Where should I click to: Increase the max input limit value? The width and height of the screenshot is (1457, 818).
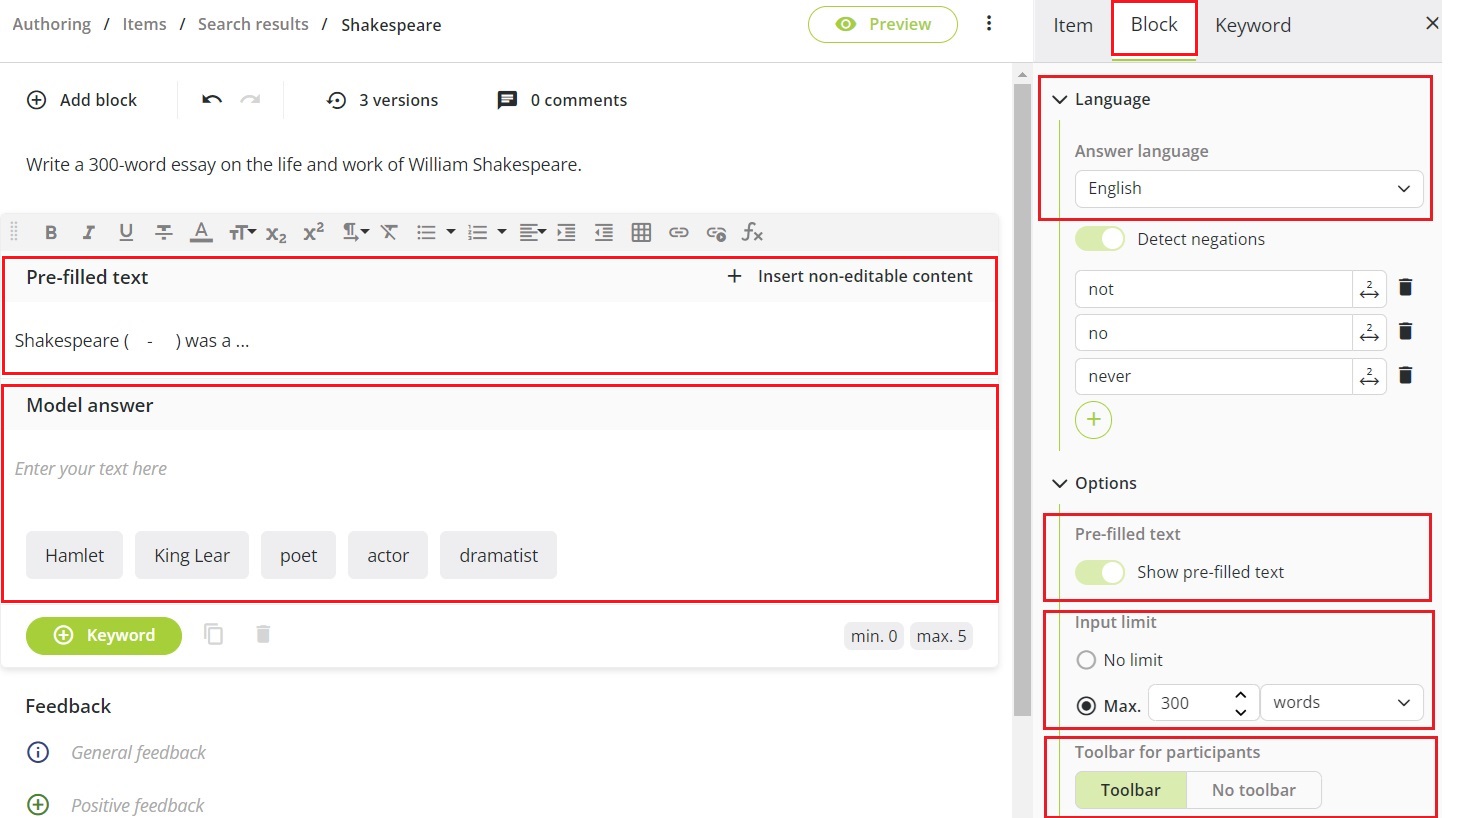click(1240, 694)
